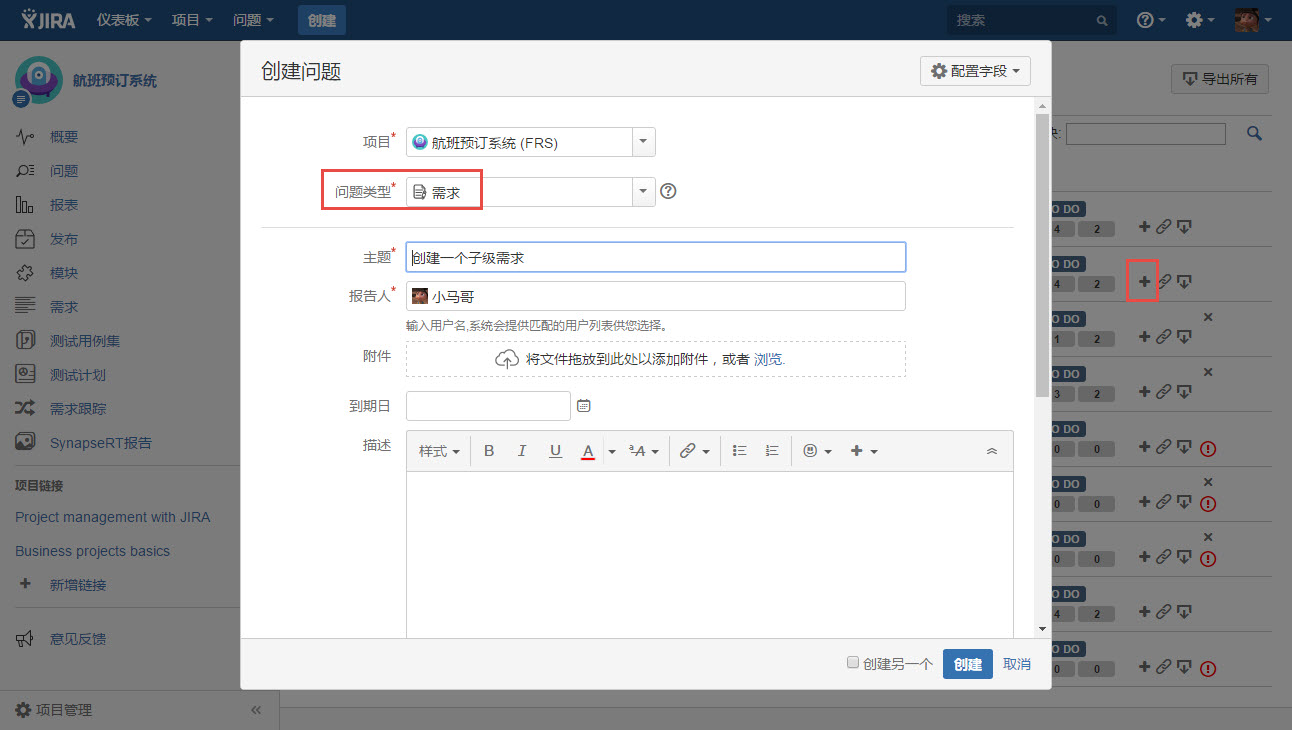Open 问题 in the sidebar
Viewport: 1292px width, 730px height.
coord(64,171)
